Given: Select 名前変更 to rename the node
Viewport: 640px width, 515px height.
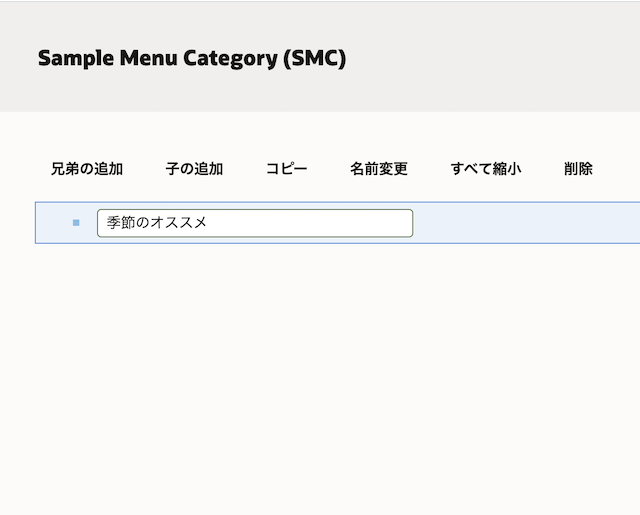Looking at the screenshot, I should [379, 169].
